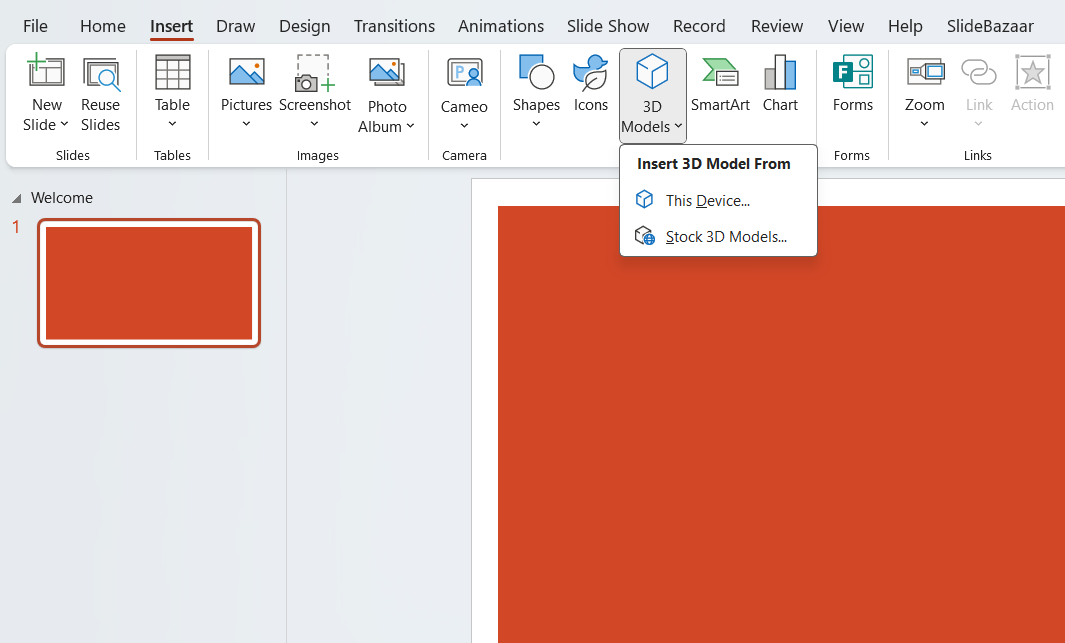Insert a SmartArt graphic
1065x643 pixels.
[721, 85]
